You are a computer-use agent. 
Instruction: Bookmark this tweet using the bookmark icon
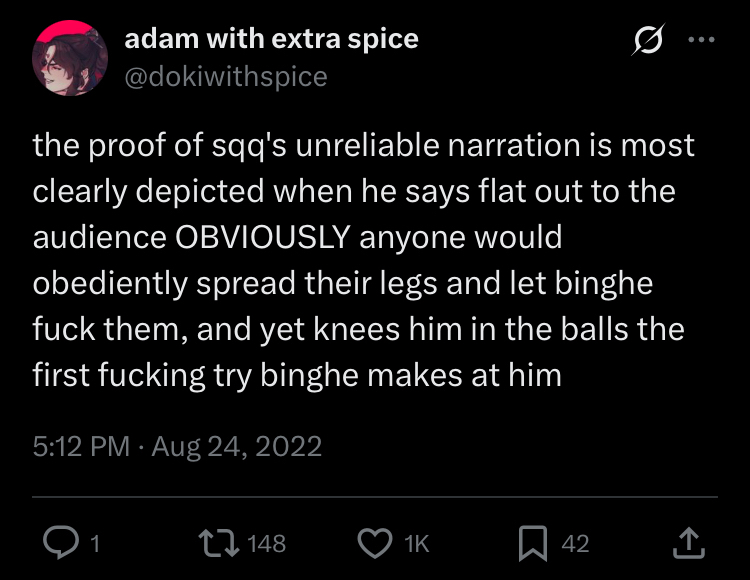coord(531,543)
